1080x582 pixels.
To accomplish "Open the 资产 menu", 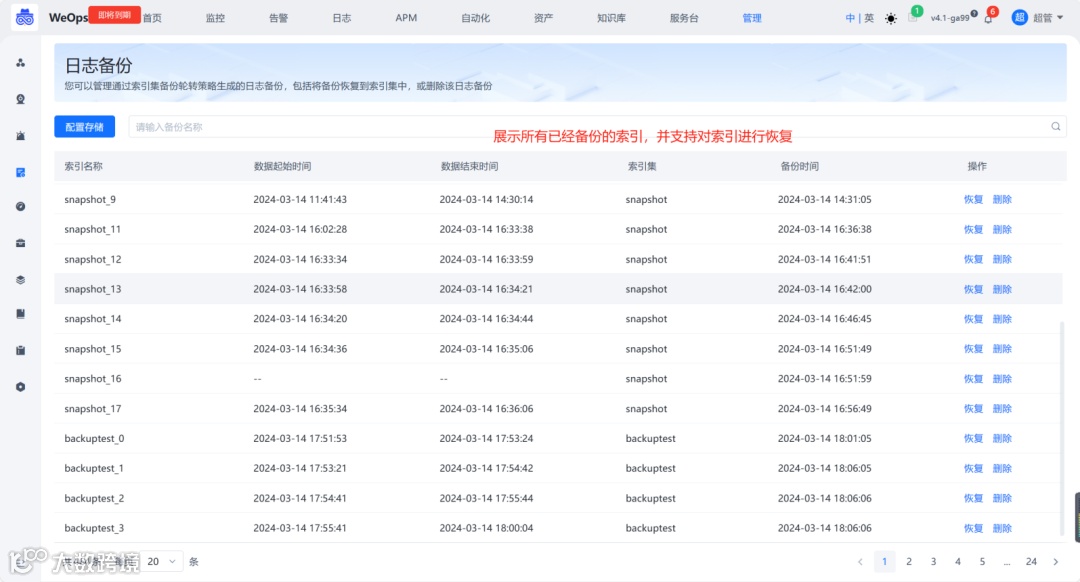I will point(543,18).
